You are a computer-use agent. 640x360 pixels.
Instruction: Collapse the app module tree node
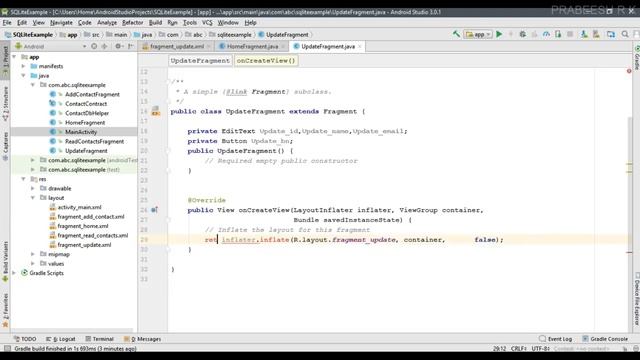coord(14,57)
